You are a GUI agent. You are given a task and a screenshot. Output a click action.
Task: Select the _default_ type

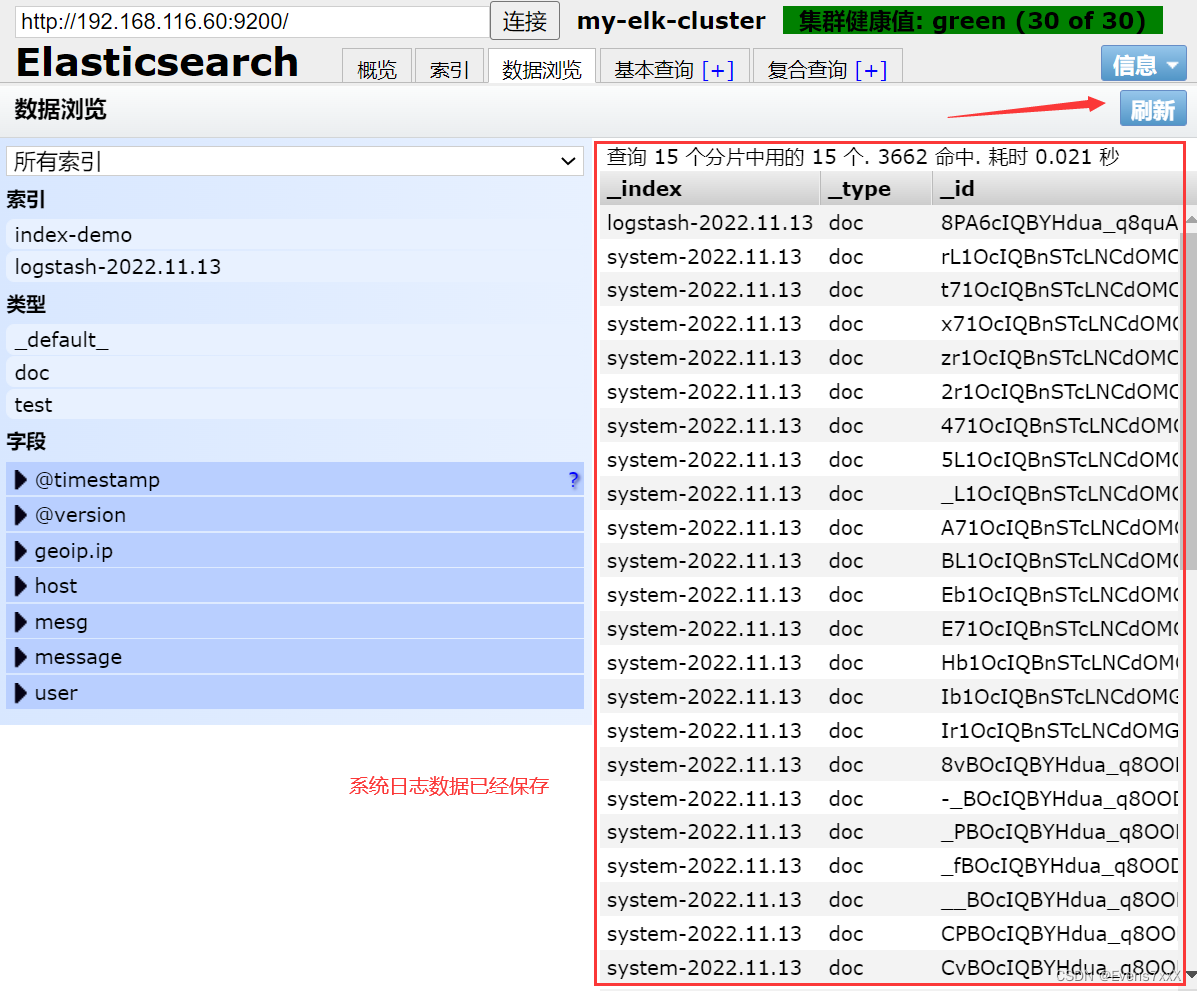(x=295, y=340)
